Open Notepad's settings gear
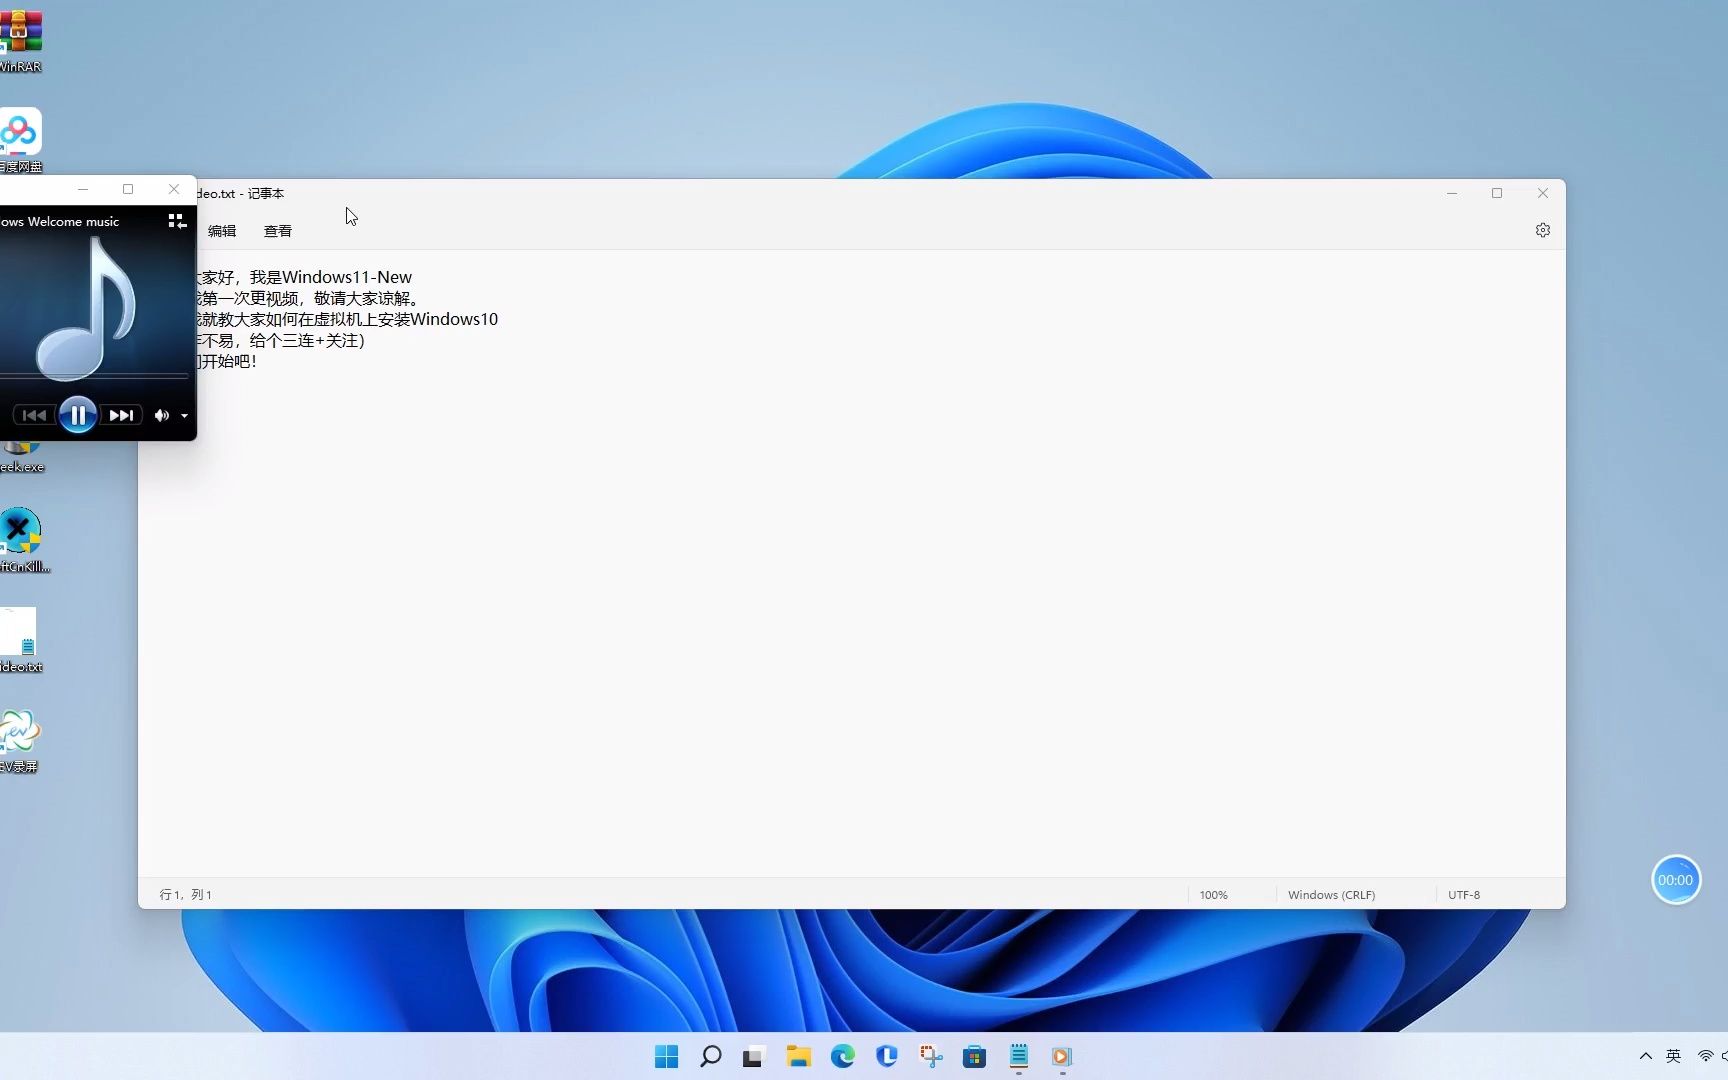 tap(1542, 229)
